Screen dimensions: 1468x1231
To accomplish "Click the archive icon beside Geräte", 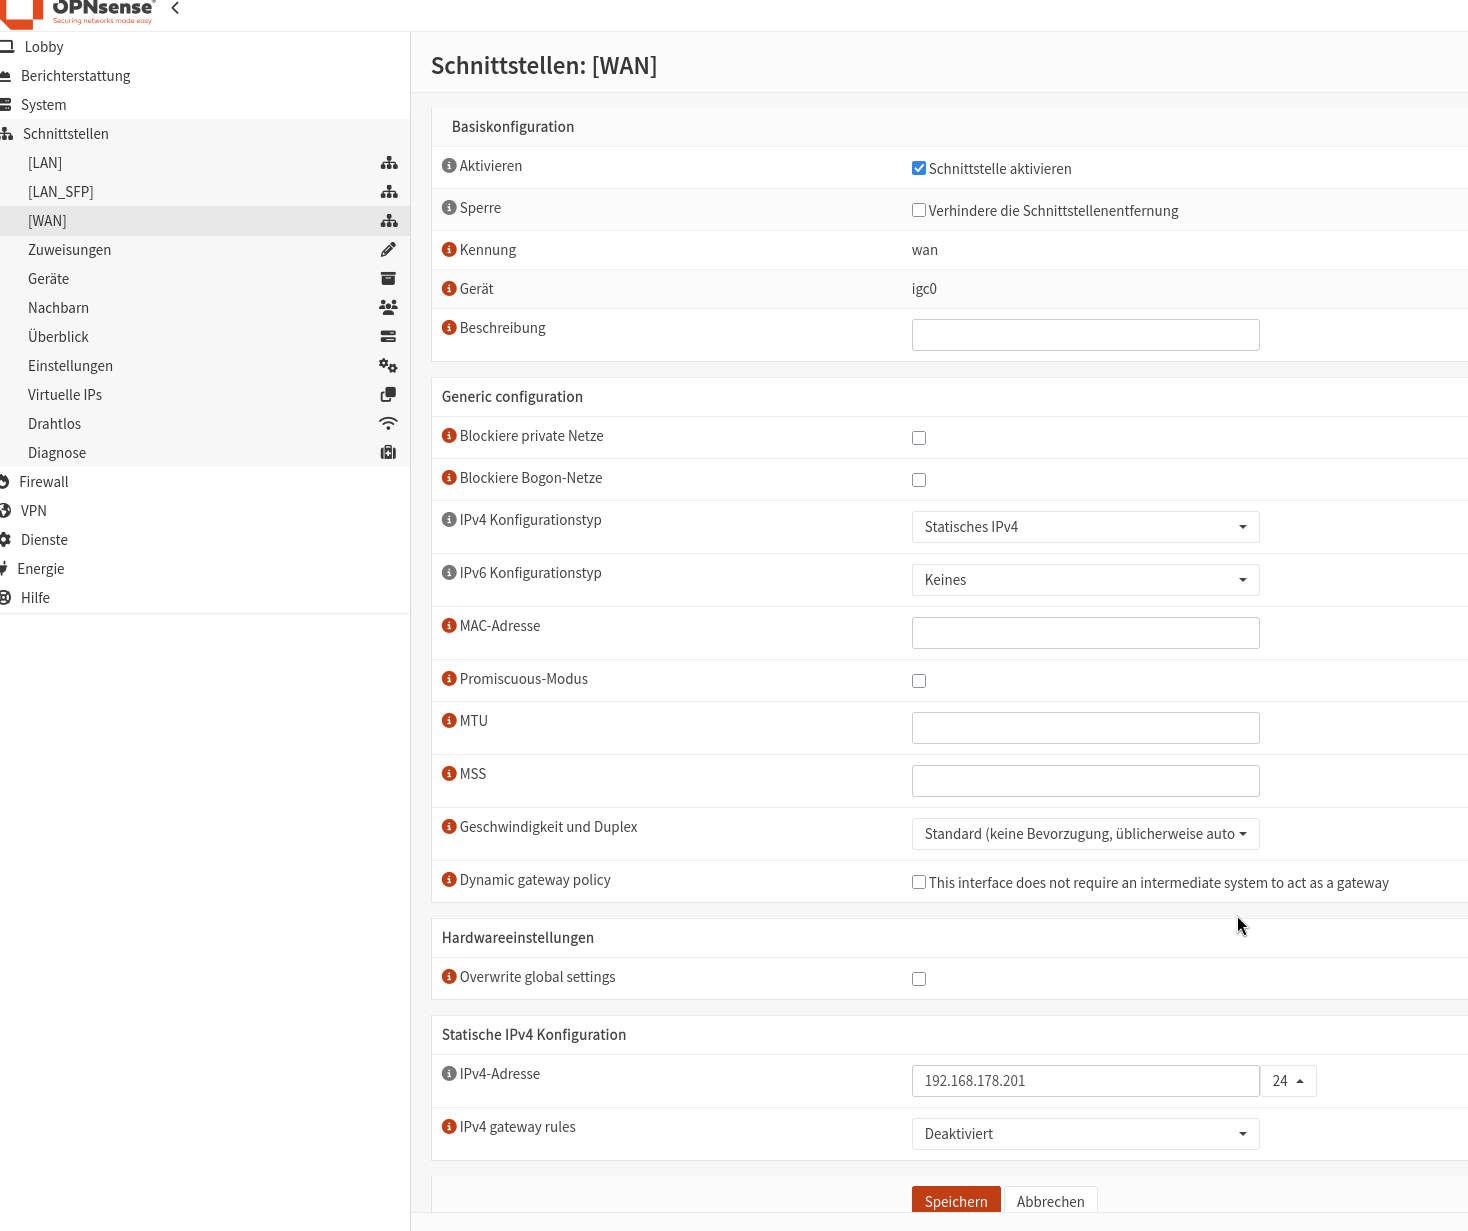I will [x=388, y=279].
